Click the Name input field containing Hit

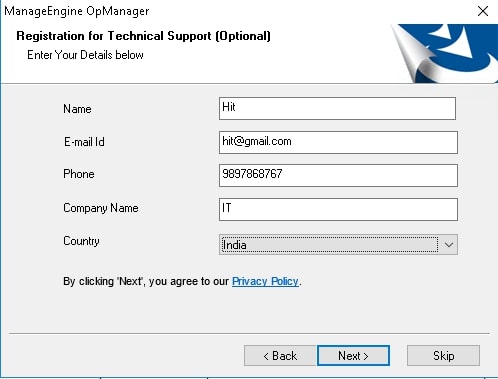(x=337, y=108)
